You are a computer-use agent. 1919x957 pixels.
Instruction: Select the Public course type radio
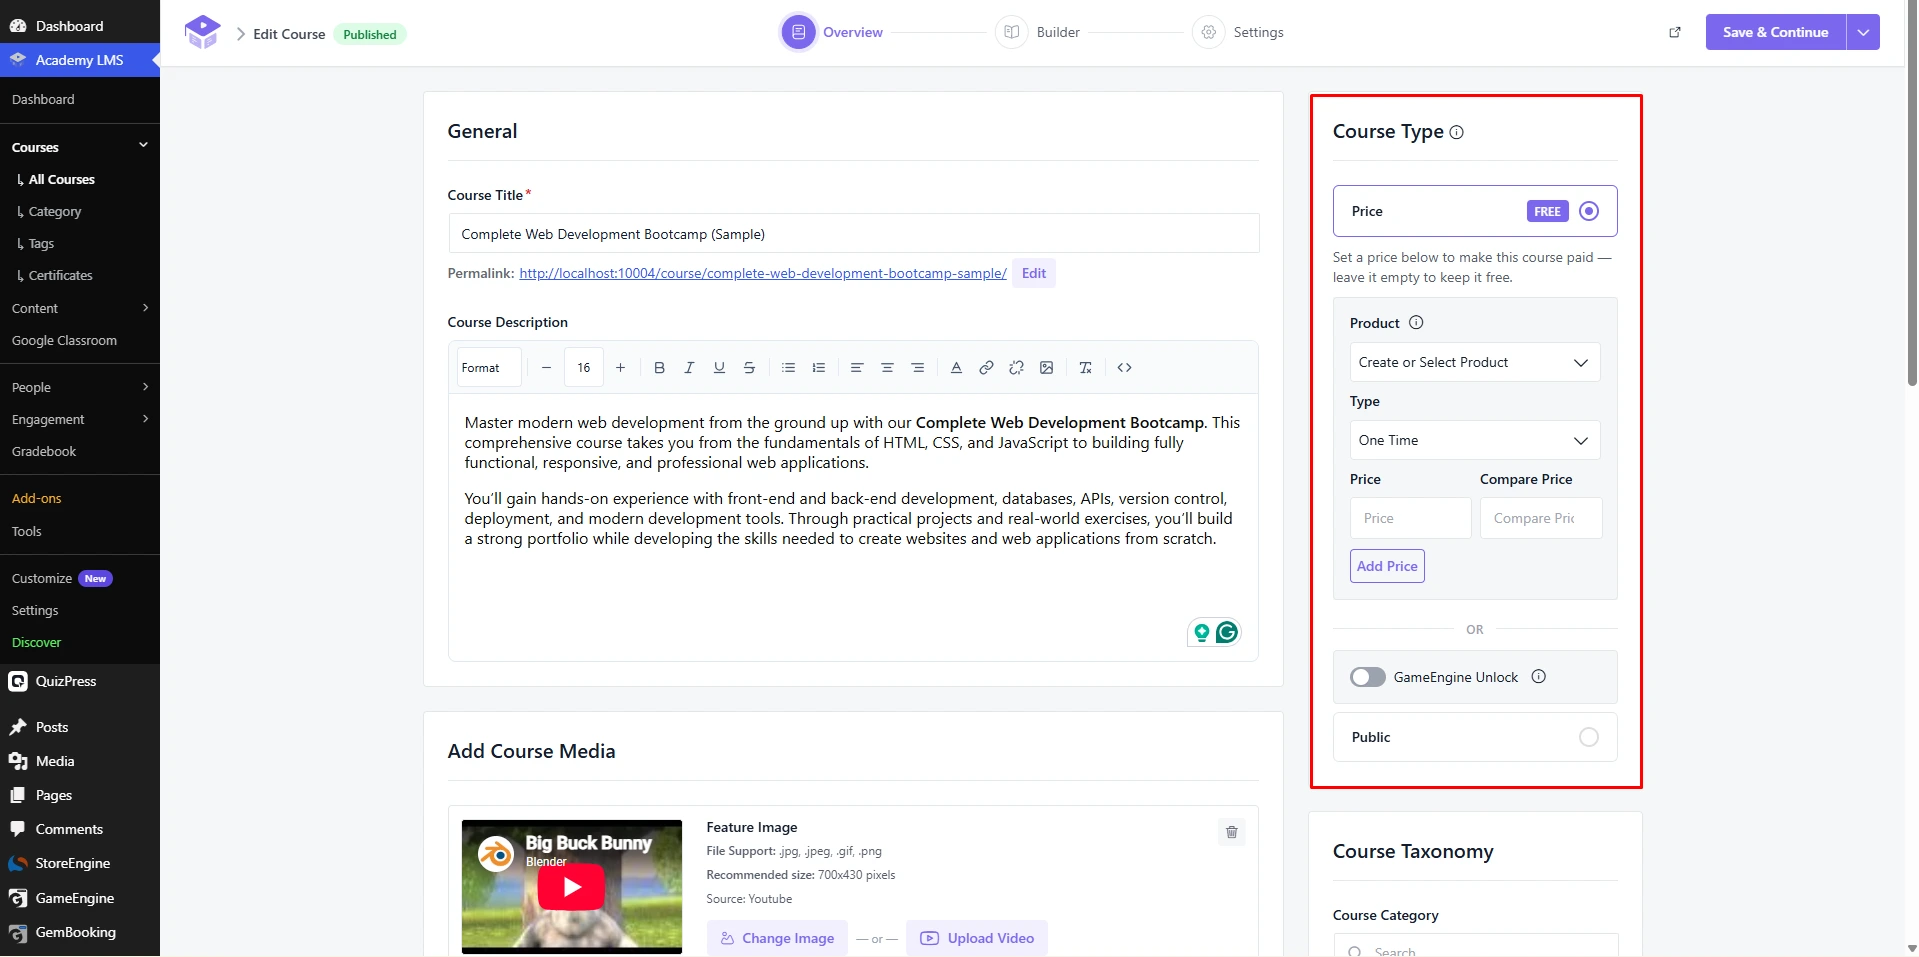[x=1589, y=737]
